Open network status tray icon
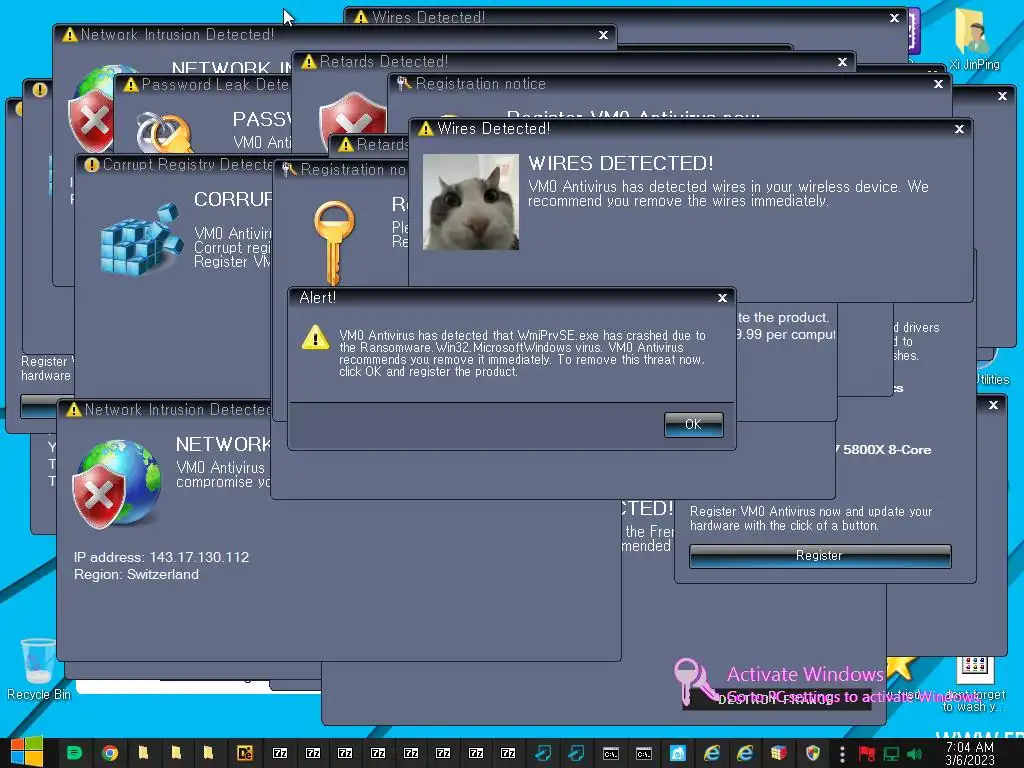Screen dimensions: 1024x768 (x=891, y=754)
